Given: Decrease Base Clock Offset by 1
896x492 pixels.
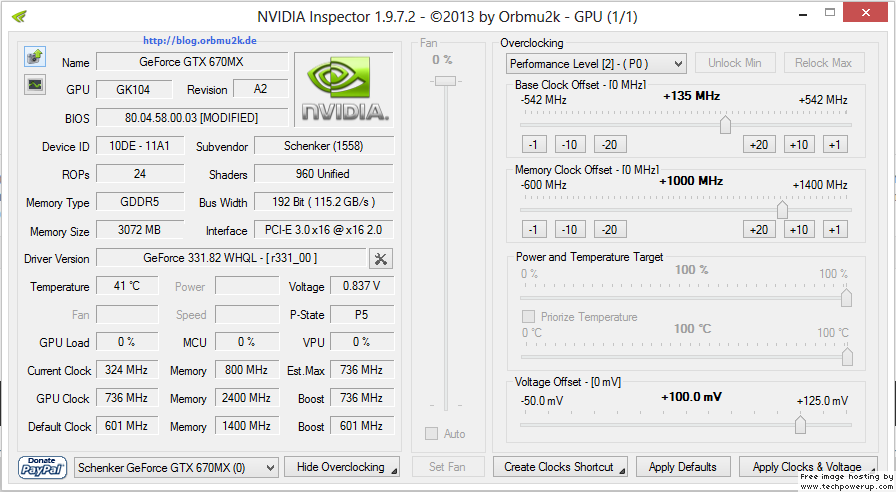Looking at the screenshot, I should 534,145.
